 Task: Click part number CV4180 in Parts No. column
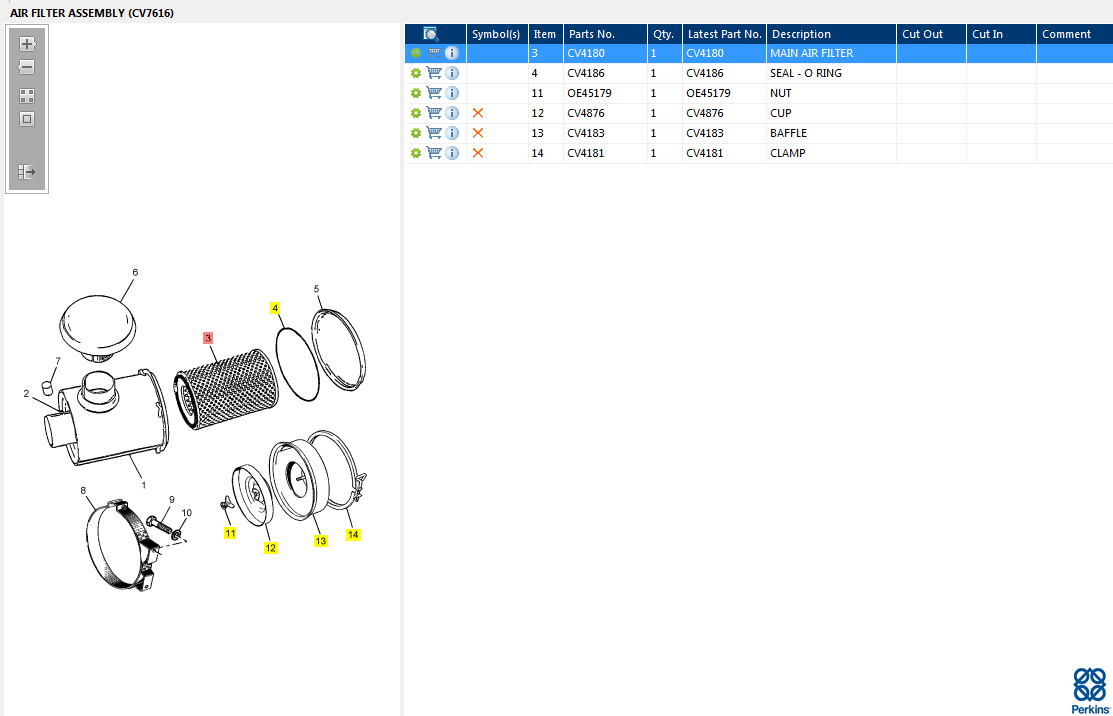point(586,53)
